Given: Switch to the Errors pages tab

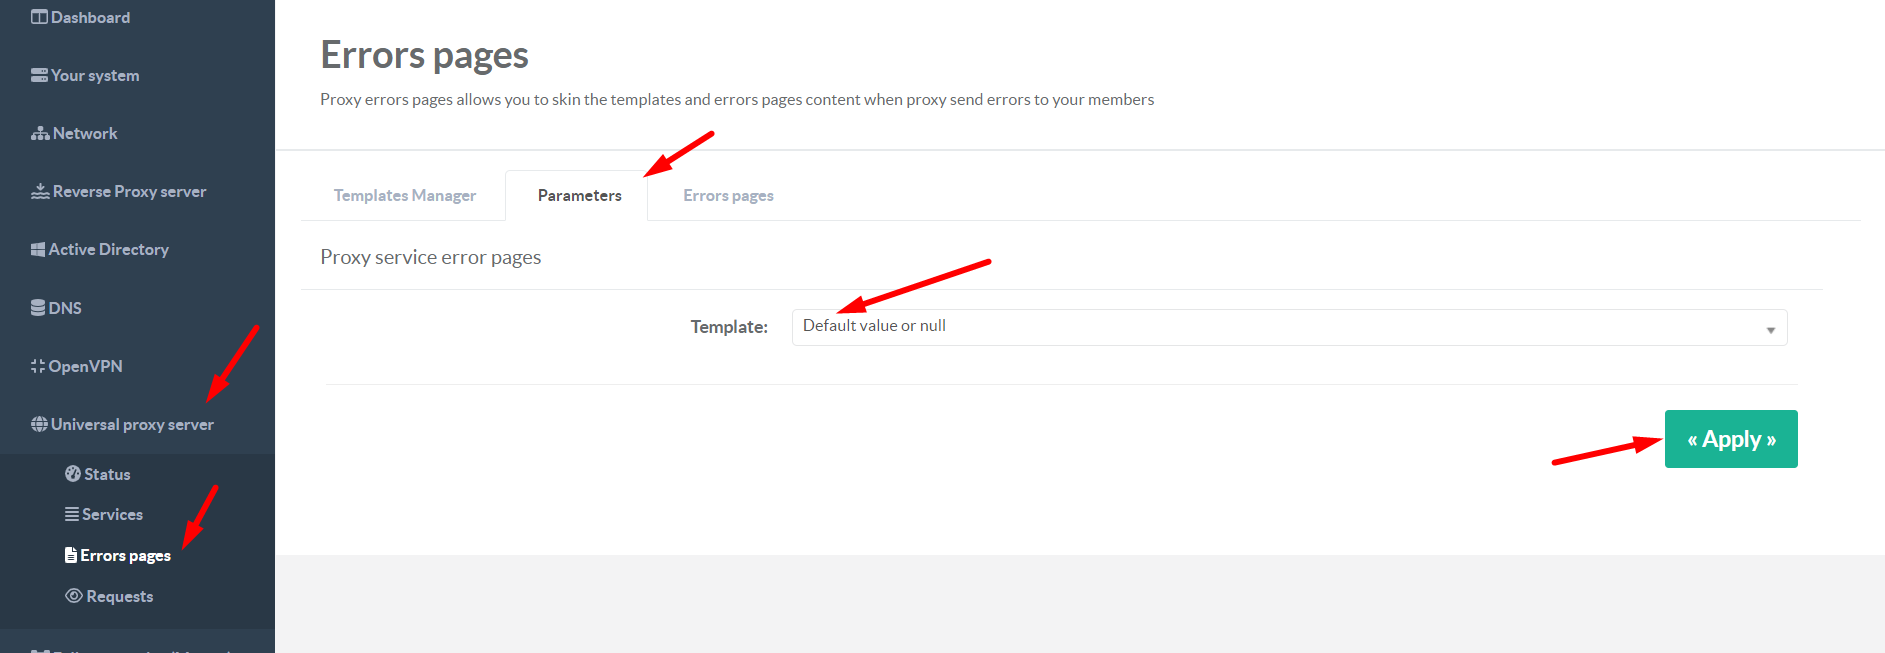Looking at the screenshot, I should pos(728,195).
